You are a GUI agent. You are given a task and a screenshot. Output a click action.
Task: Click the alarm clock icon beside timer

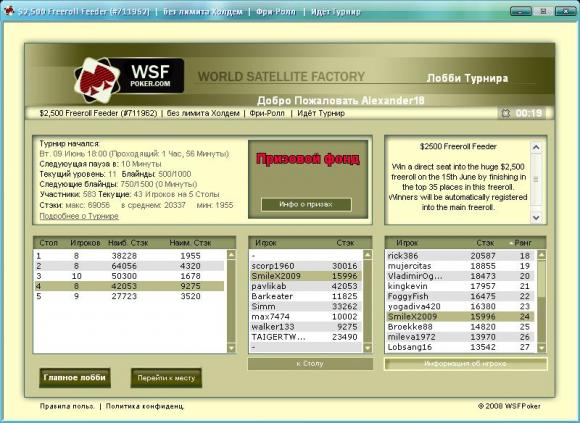click(506, 114)
